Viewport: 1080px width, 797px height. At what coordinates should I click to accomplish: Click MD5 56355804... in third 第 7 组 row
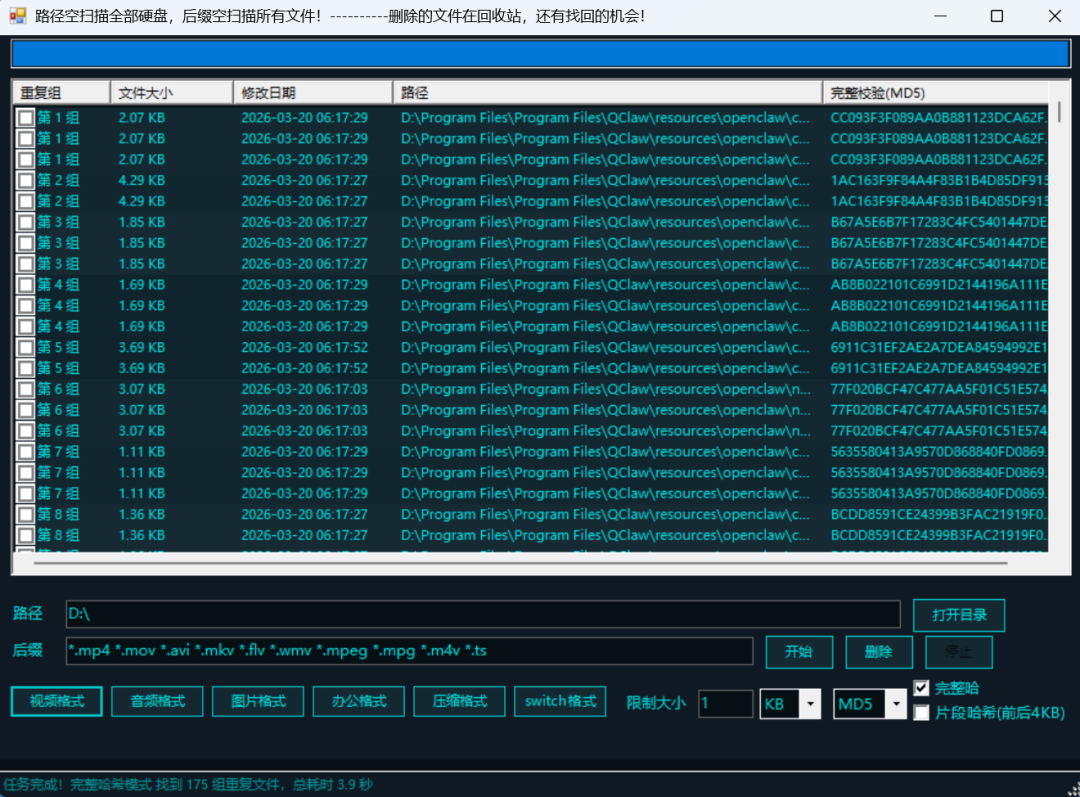click(x=938, y=494)
